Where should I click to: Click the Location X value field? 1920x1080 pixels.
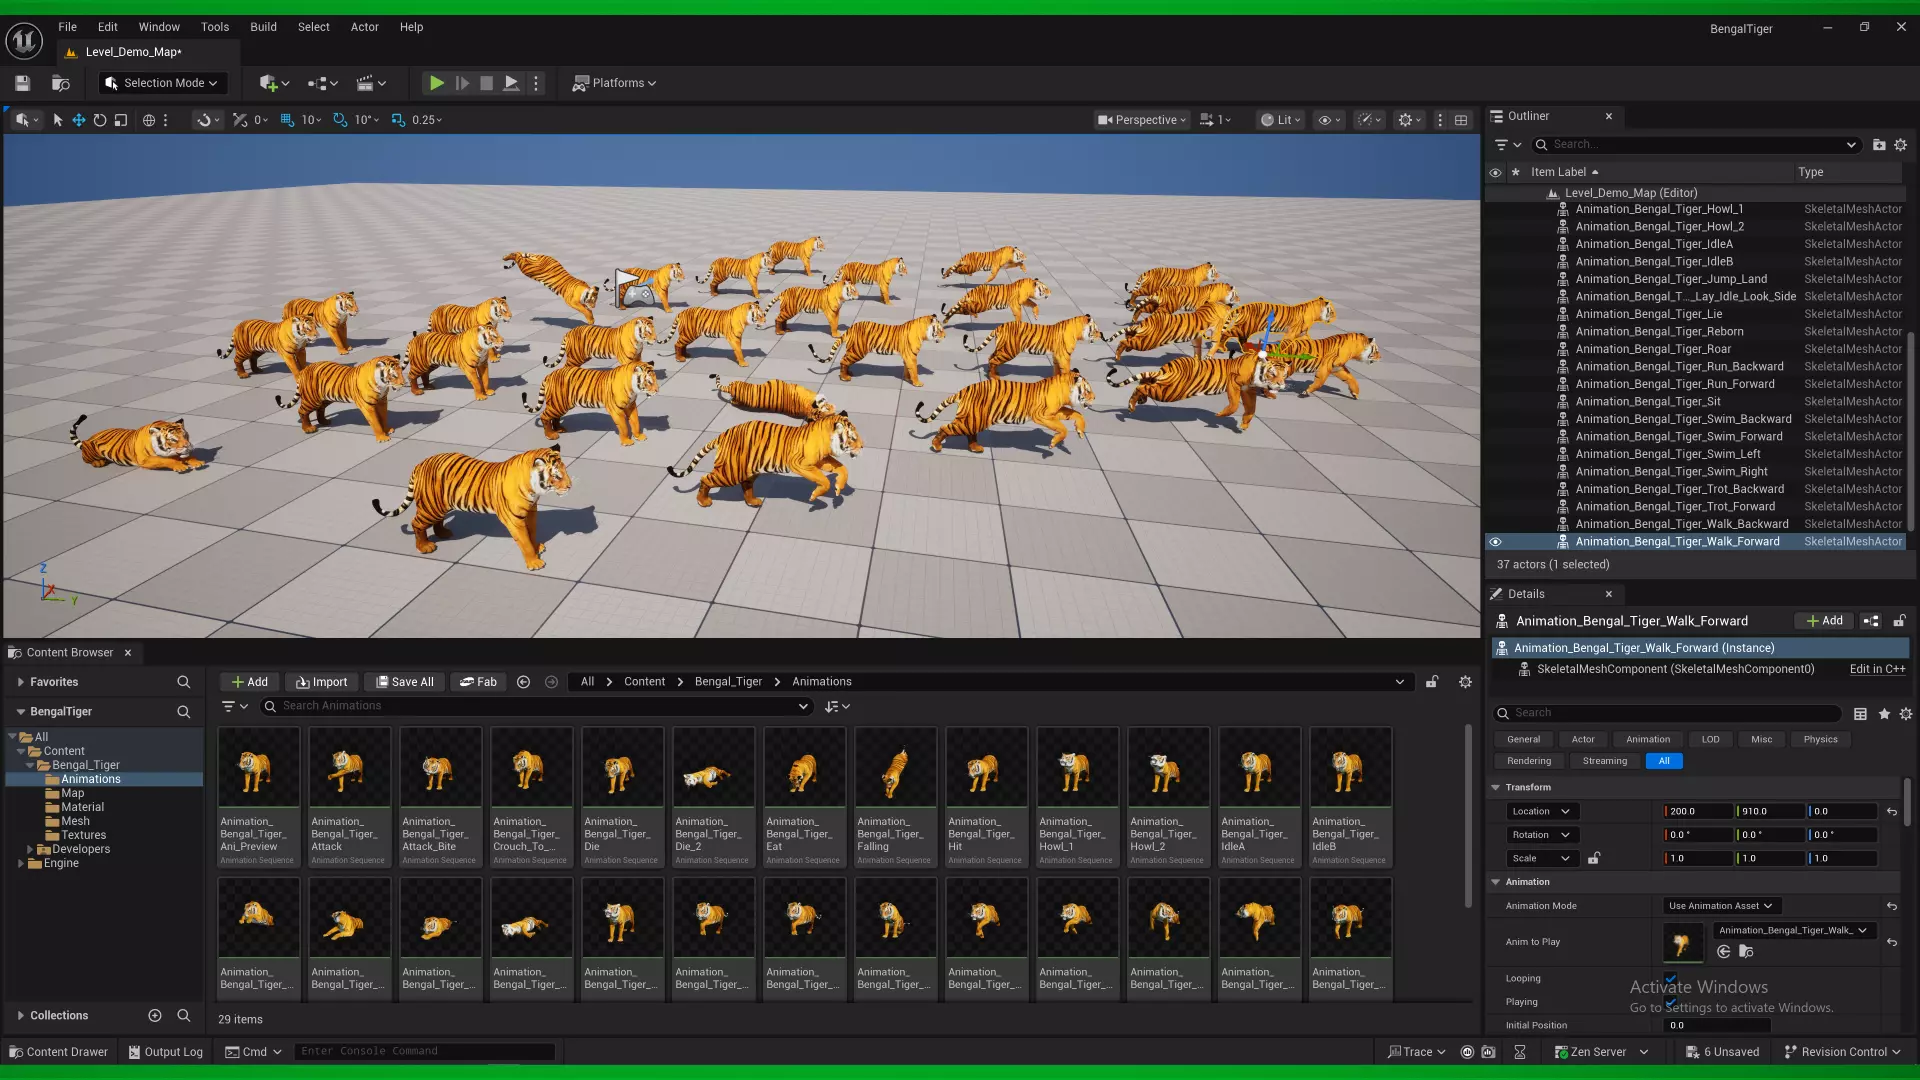click(1697, 811)
